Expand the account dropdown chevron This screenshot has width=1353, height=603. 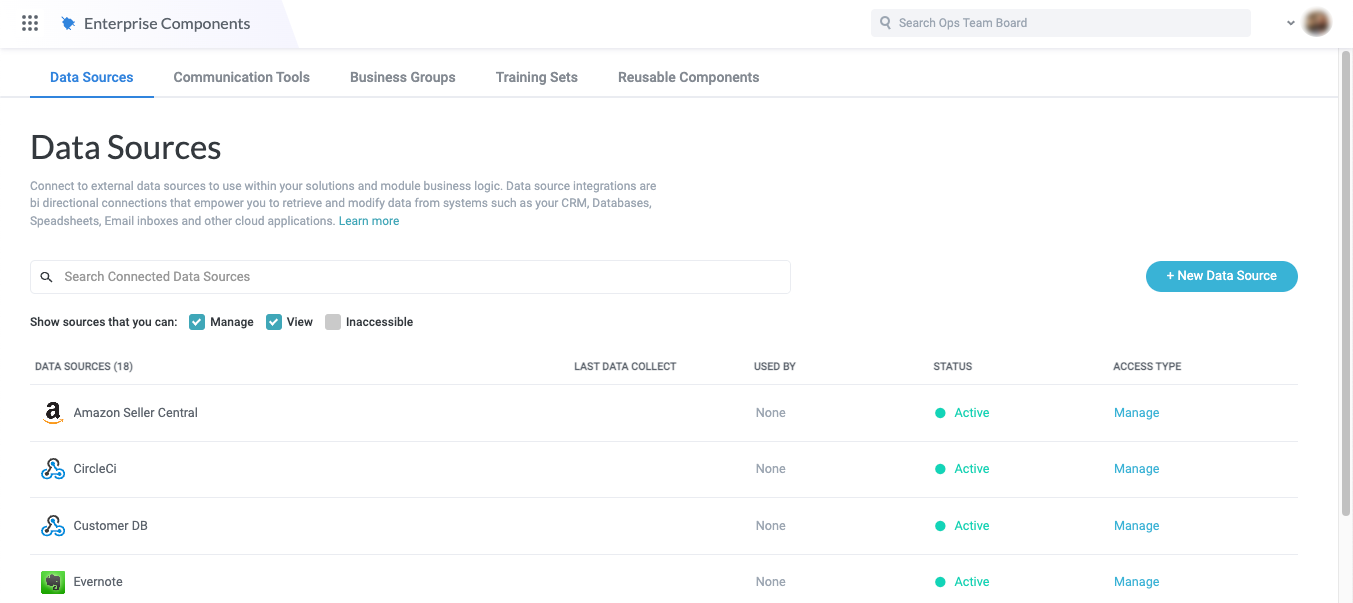pos(1291,23)
